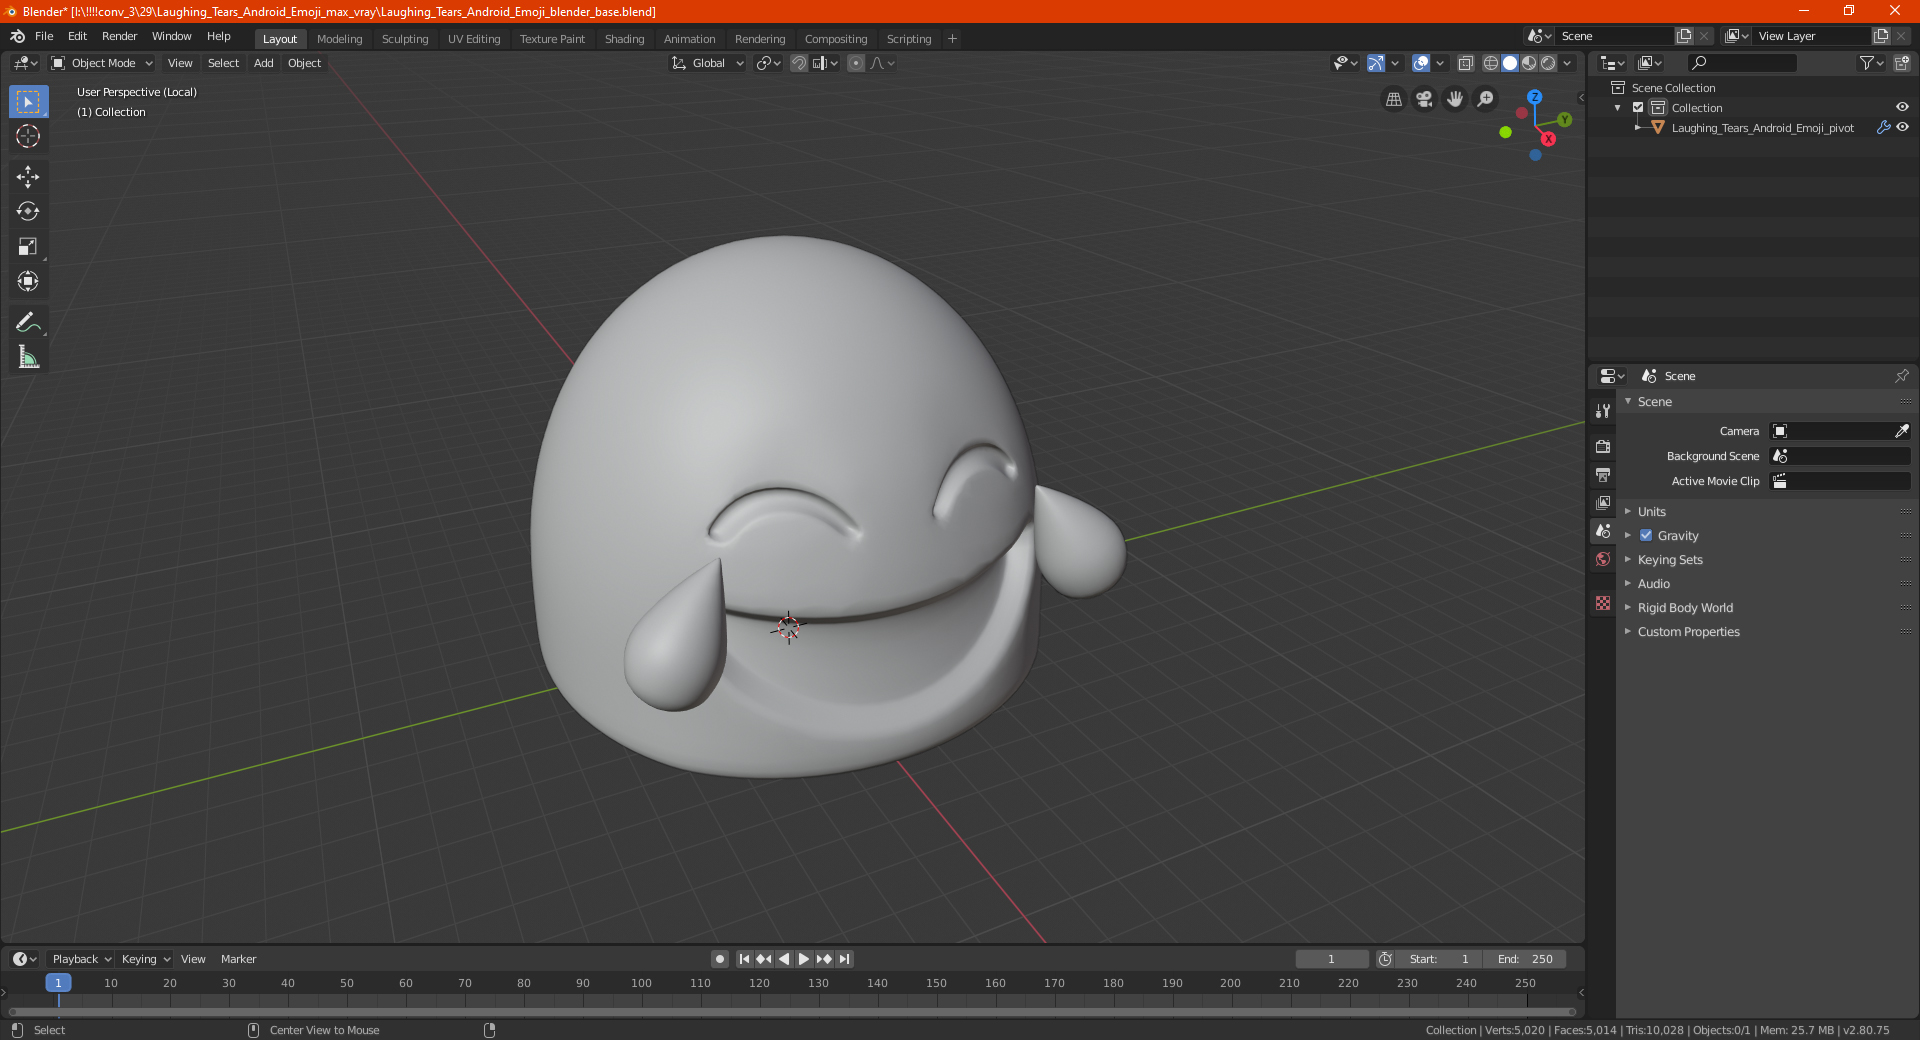Switch to rendered viewport shading
The width and height of the screenshot is (1920, 1040).
(x=1548, y=63)
